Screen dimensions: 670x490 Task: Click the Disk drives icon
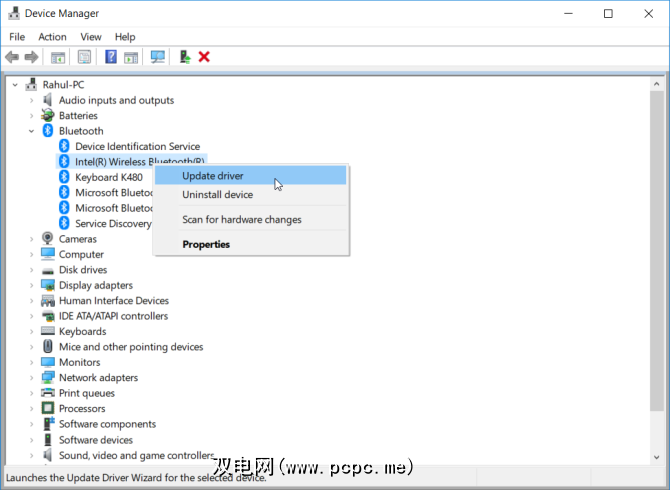47,270
